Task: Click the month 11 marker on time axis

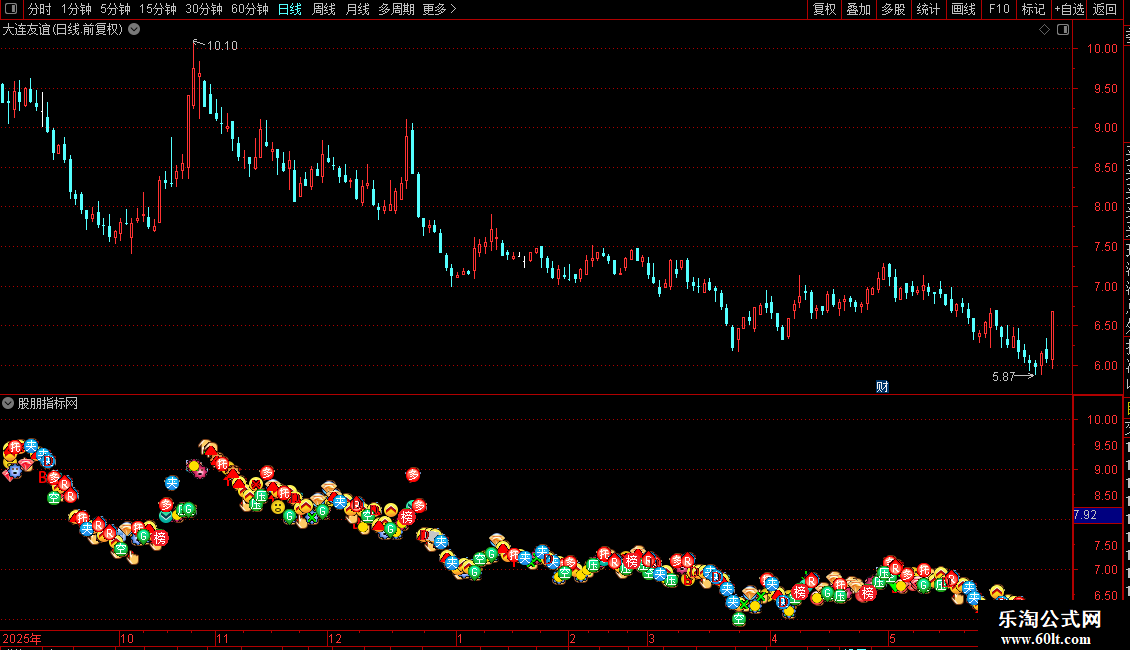Action: [222, 638]
